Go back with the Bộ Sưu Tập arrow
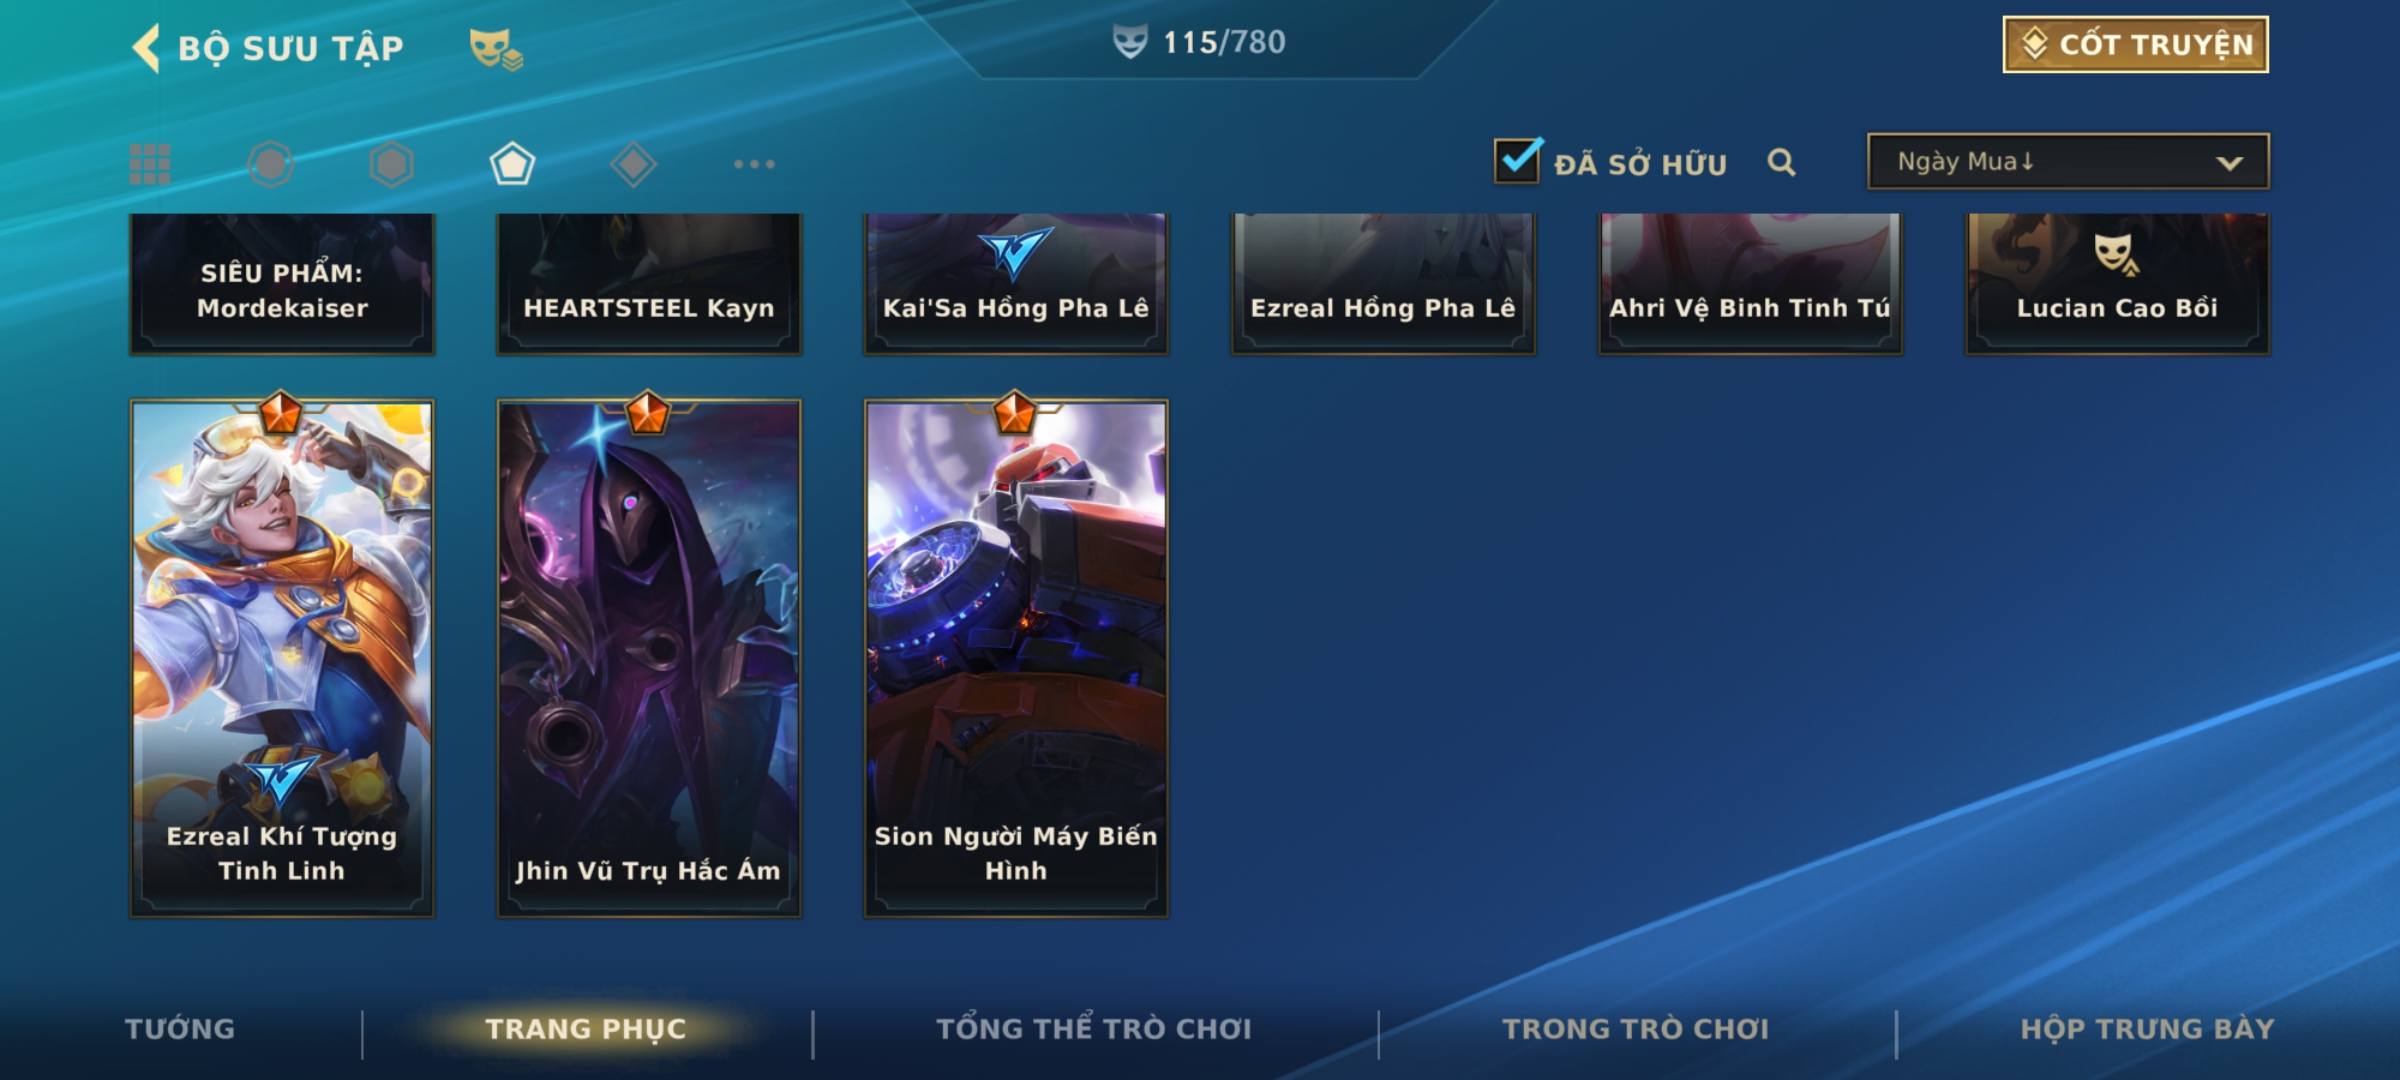2400x1080 pixels. click(146, 48)
